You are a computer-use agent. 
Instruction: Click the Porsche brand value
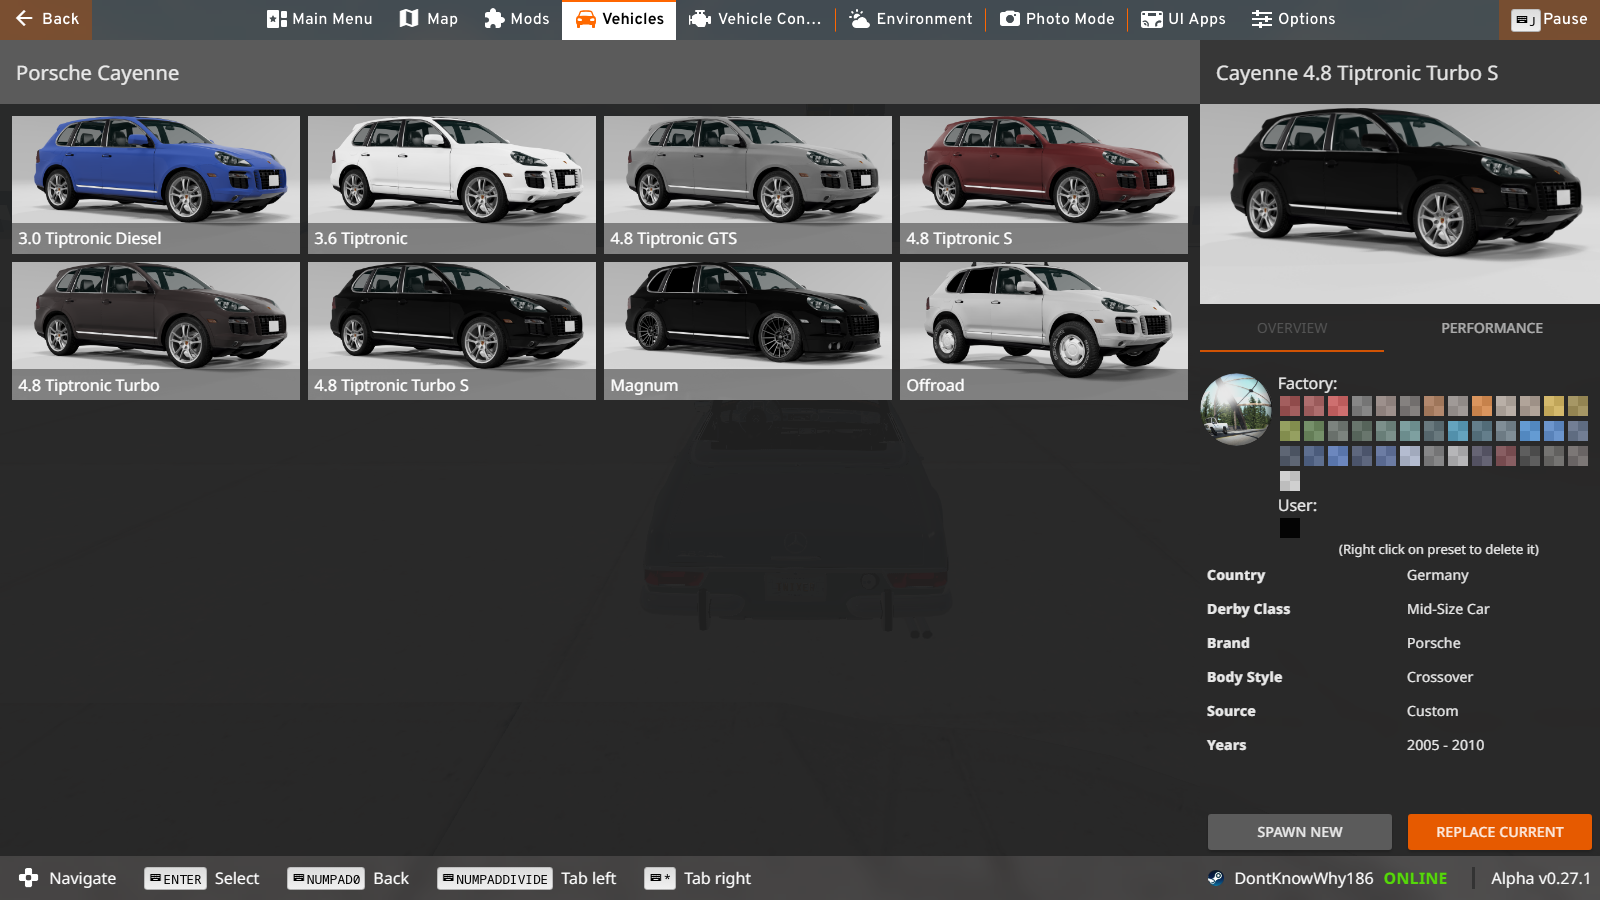pos(1433,643)
